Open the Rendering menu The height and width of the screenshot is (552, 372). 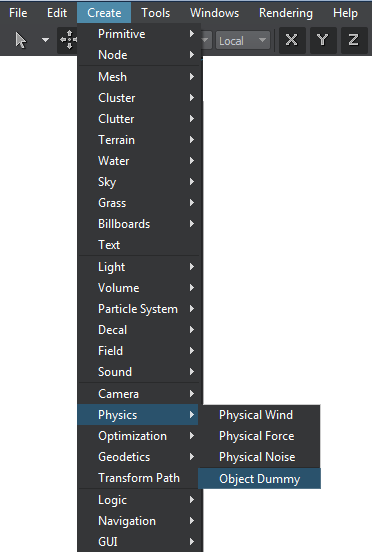tap(286, 13)
